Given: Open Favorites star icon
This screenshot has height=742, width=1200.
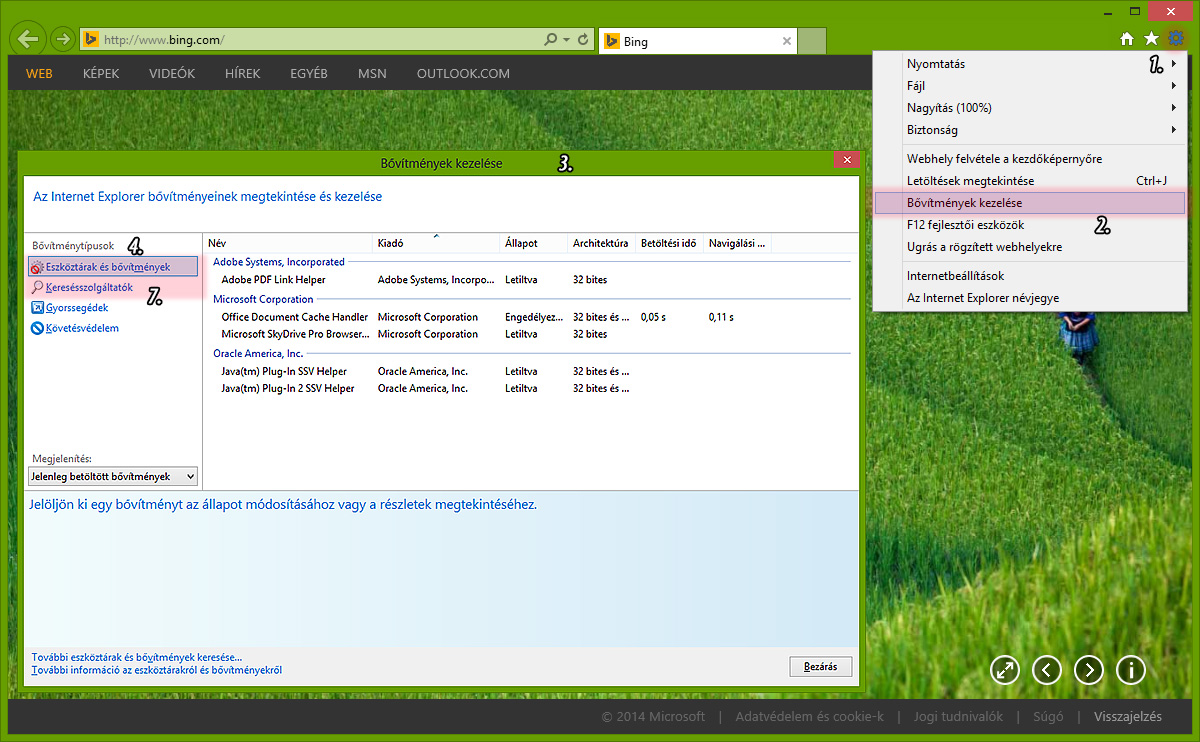Looking at the screenshot, I should coord(1151,39).
